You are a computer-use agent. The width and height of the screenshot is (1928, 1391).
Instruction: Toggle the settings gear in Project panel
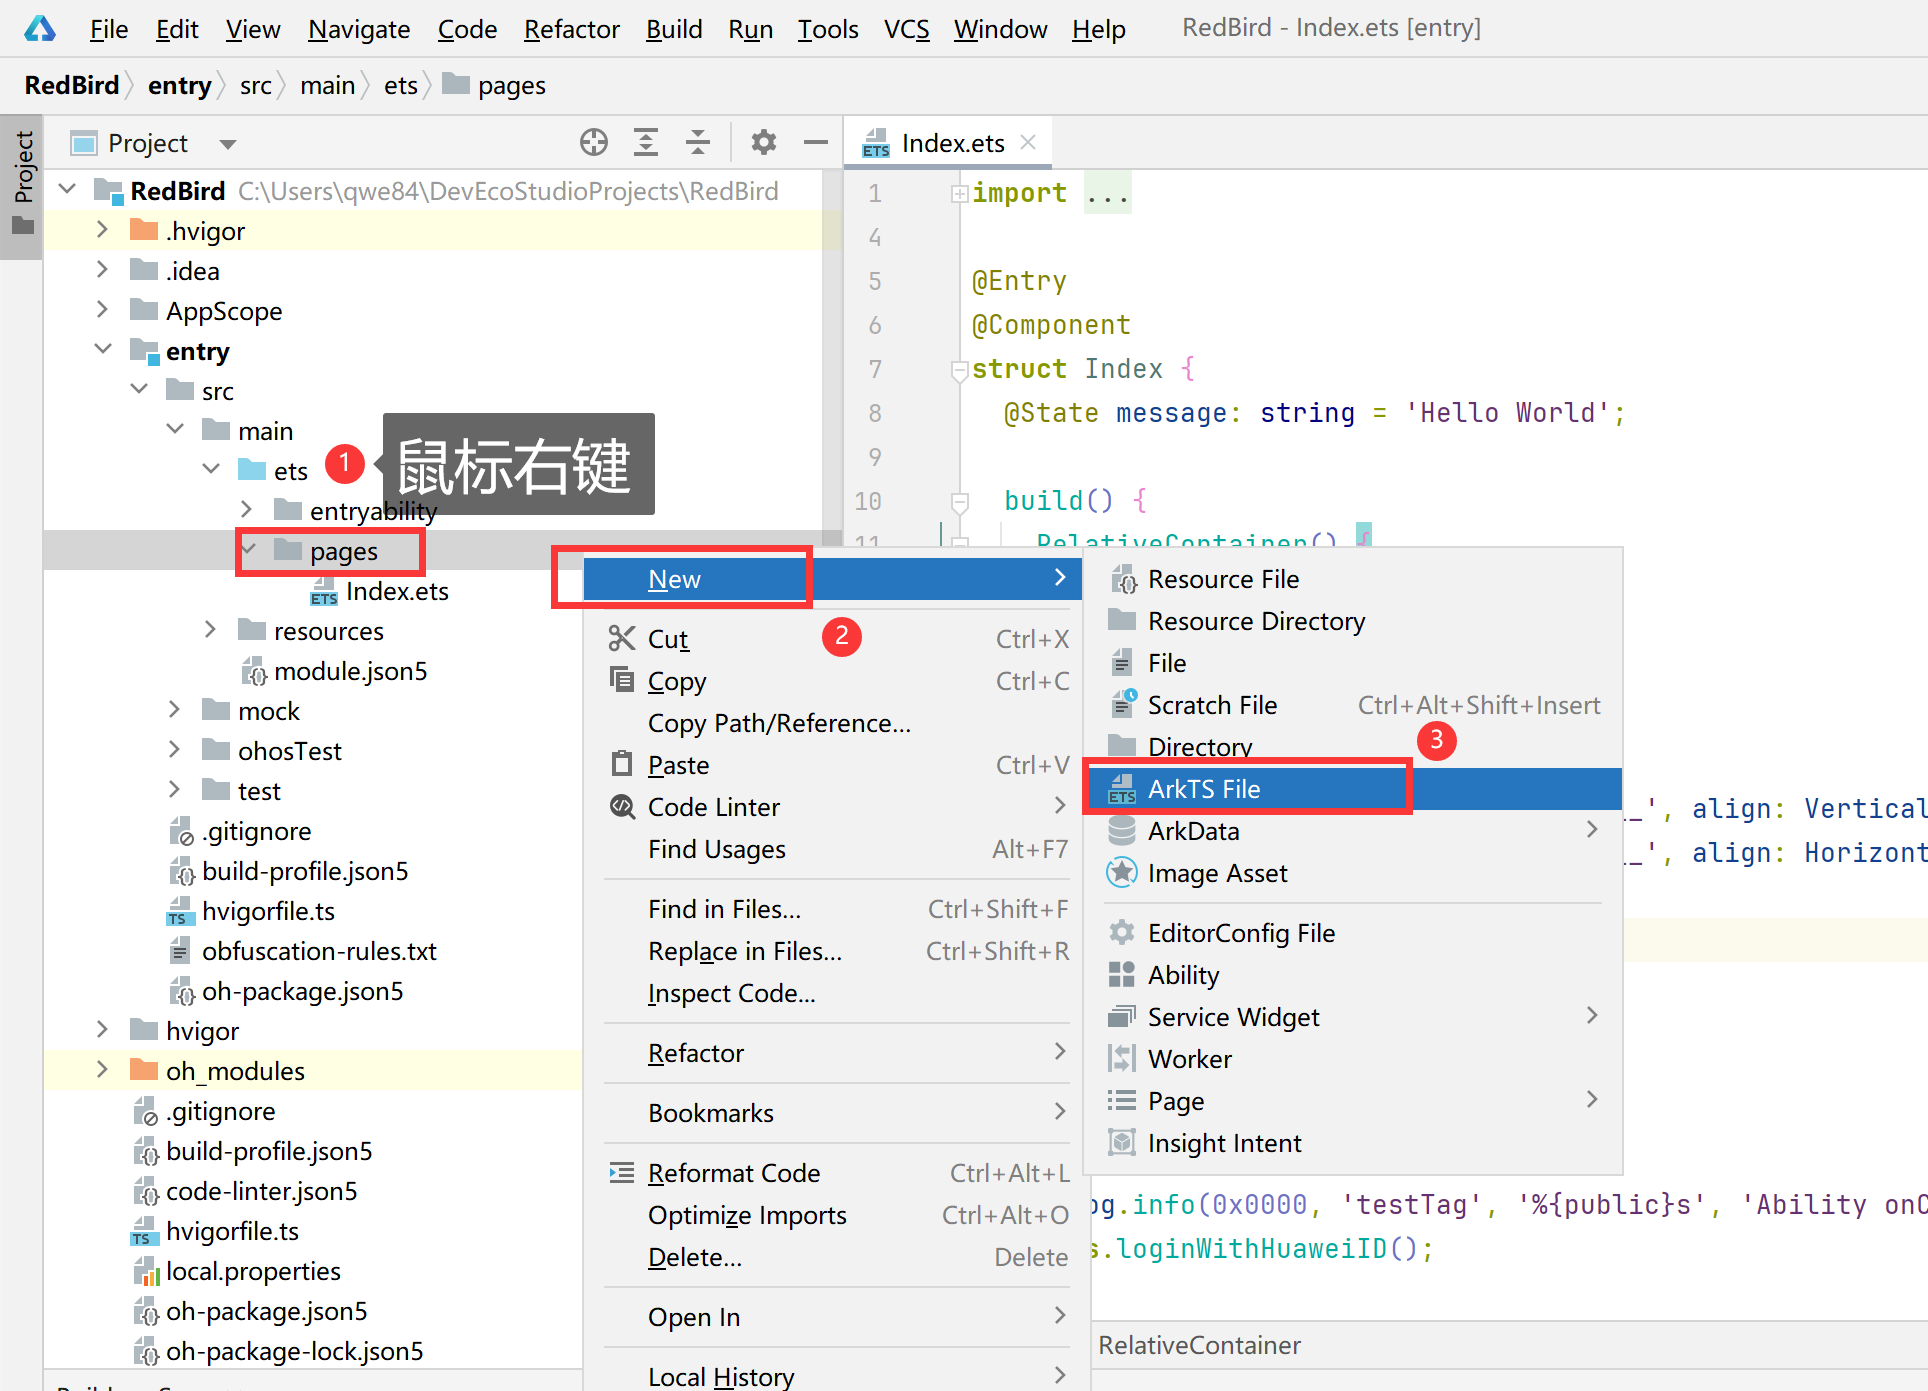pyautogui.click(x=763, y=141)
